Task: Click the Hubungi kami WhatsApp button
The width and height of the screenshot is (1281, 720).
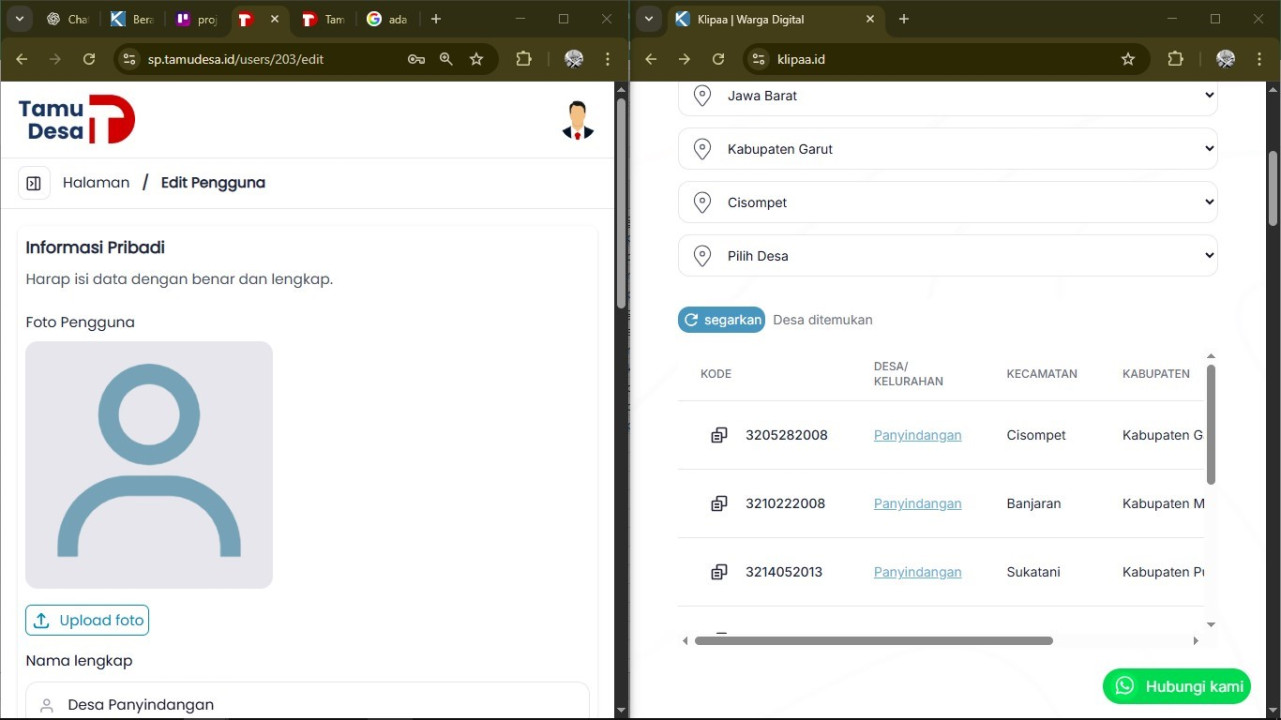Action: [1176, 686]
